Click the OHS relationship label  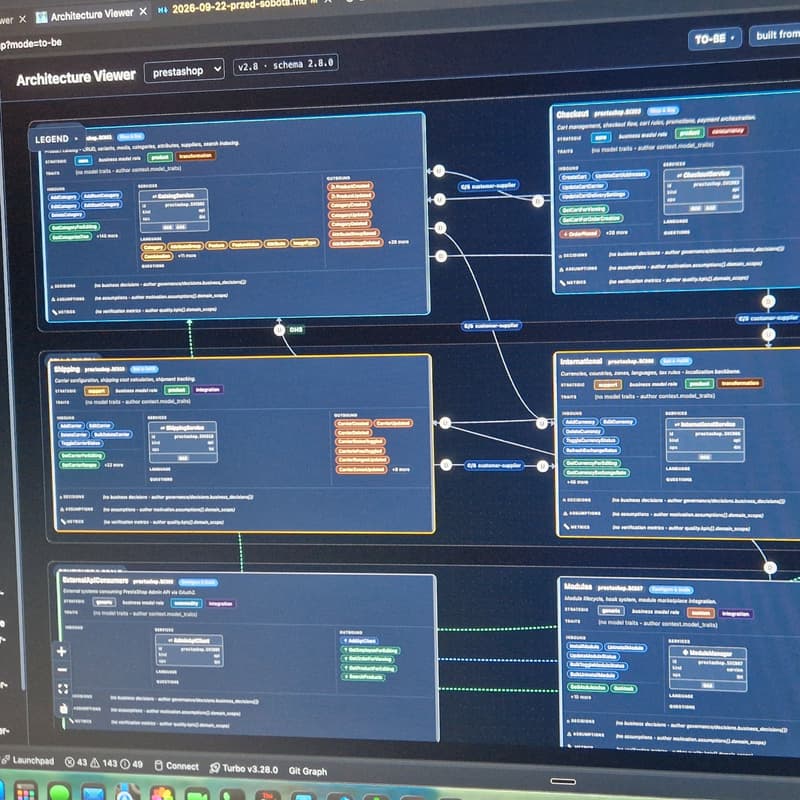tap(296, 330)
